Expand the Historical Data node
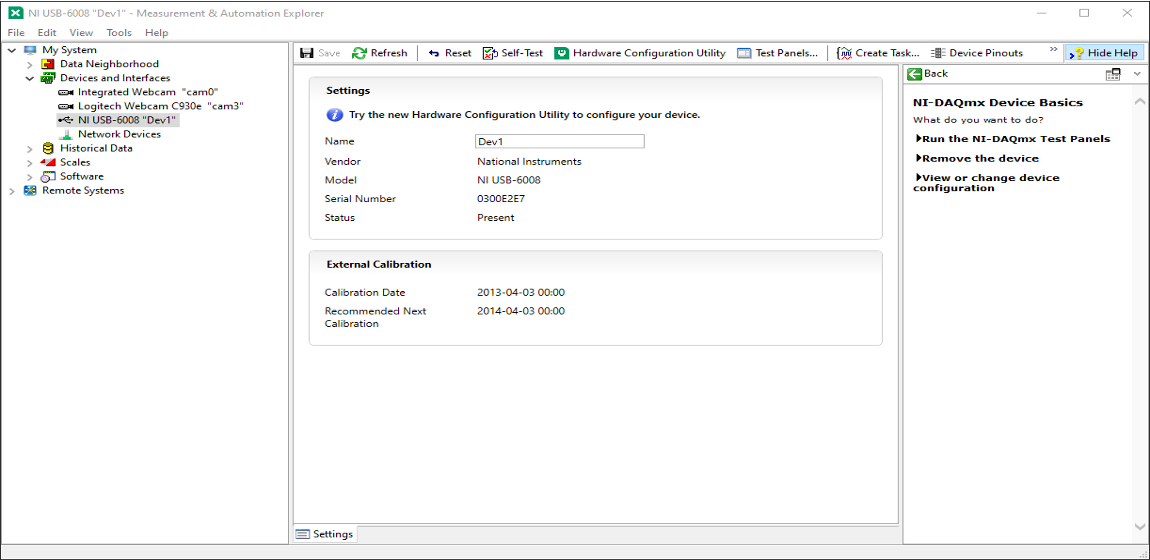The height and width of the screenshot is (560, 1150). tap(30, 149)
